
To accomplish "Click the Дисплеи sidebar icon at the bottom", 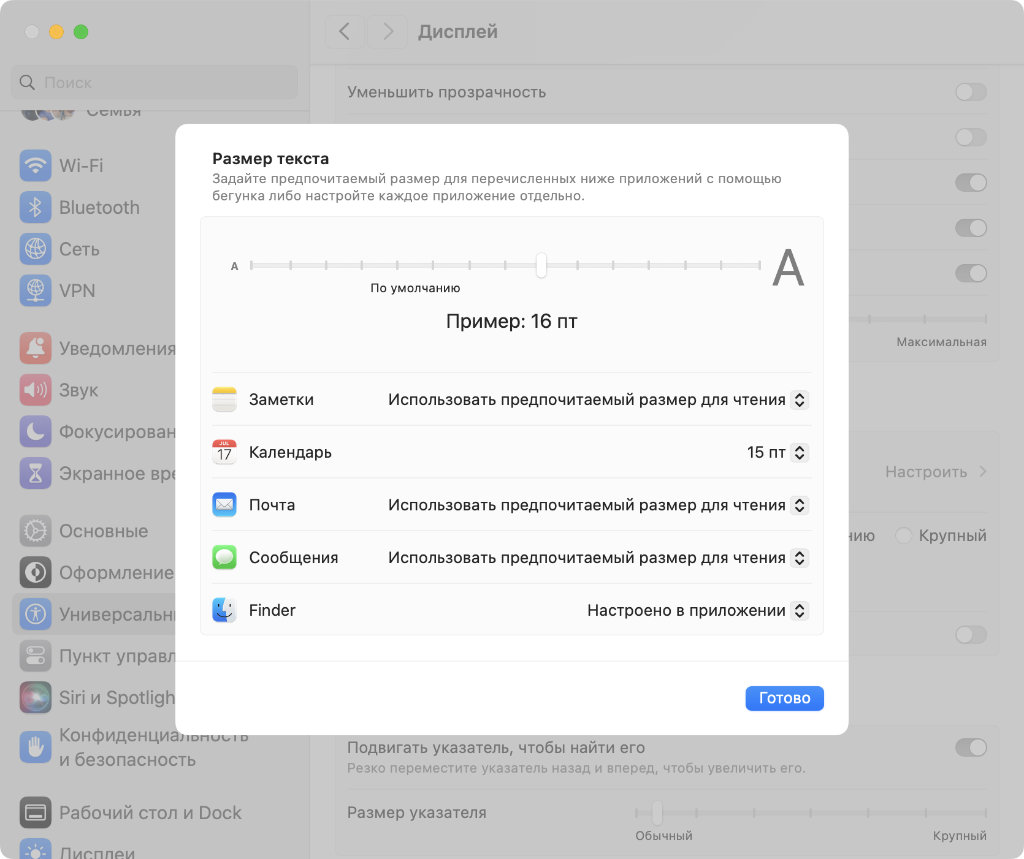I will point(35,849).
